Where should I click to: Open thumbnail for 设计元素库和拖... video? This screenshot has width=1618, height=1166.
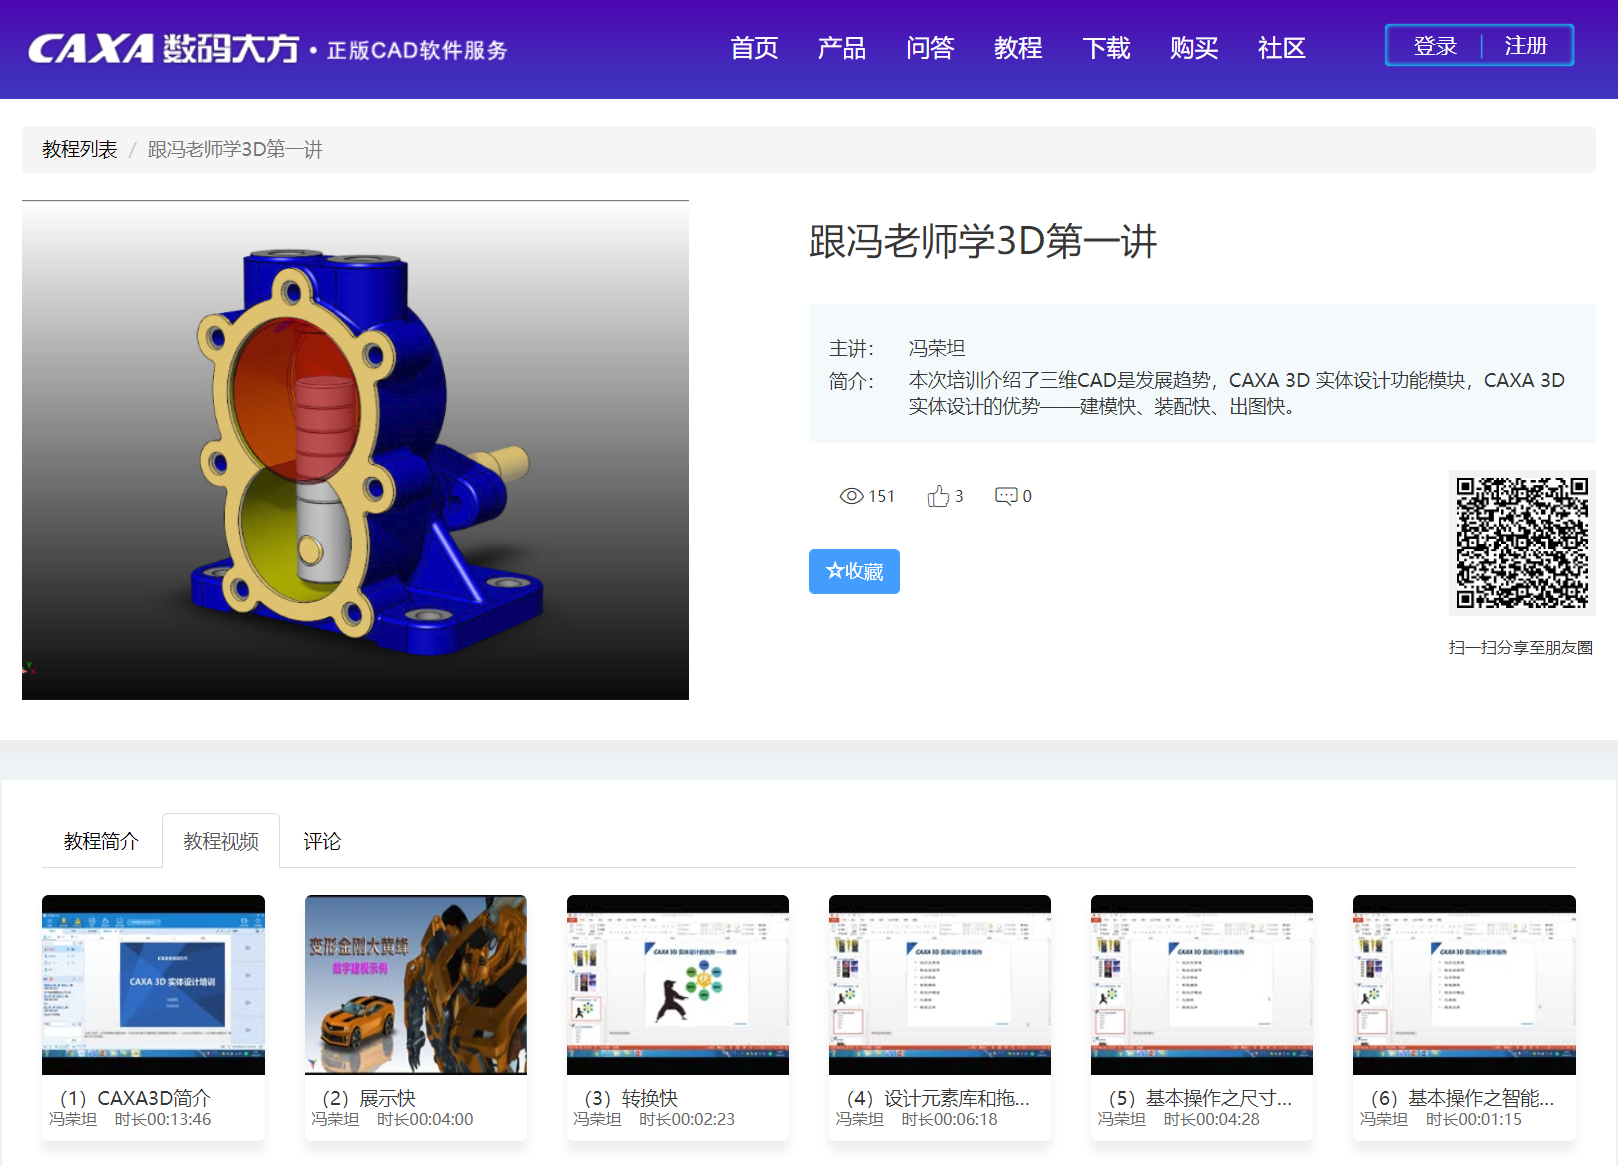(x=940, y=985)
